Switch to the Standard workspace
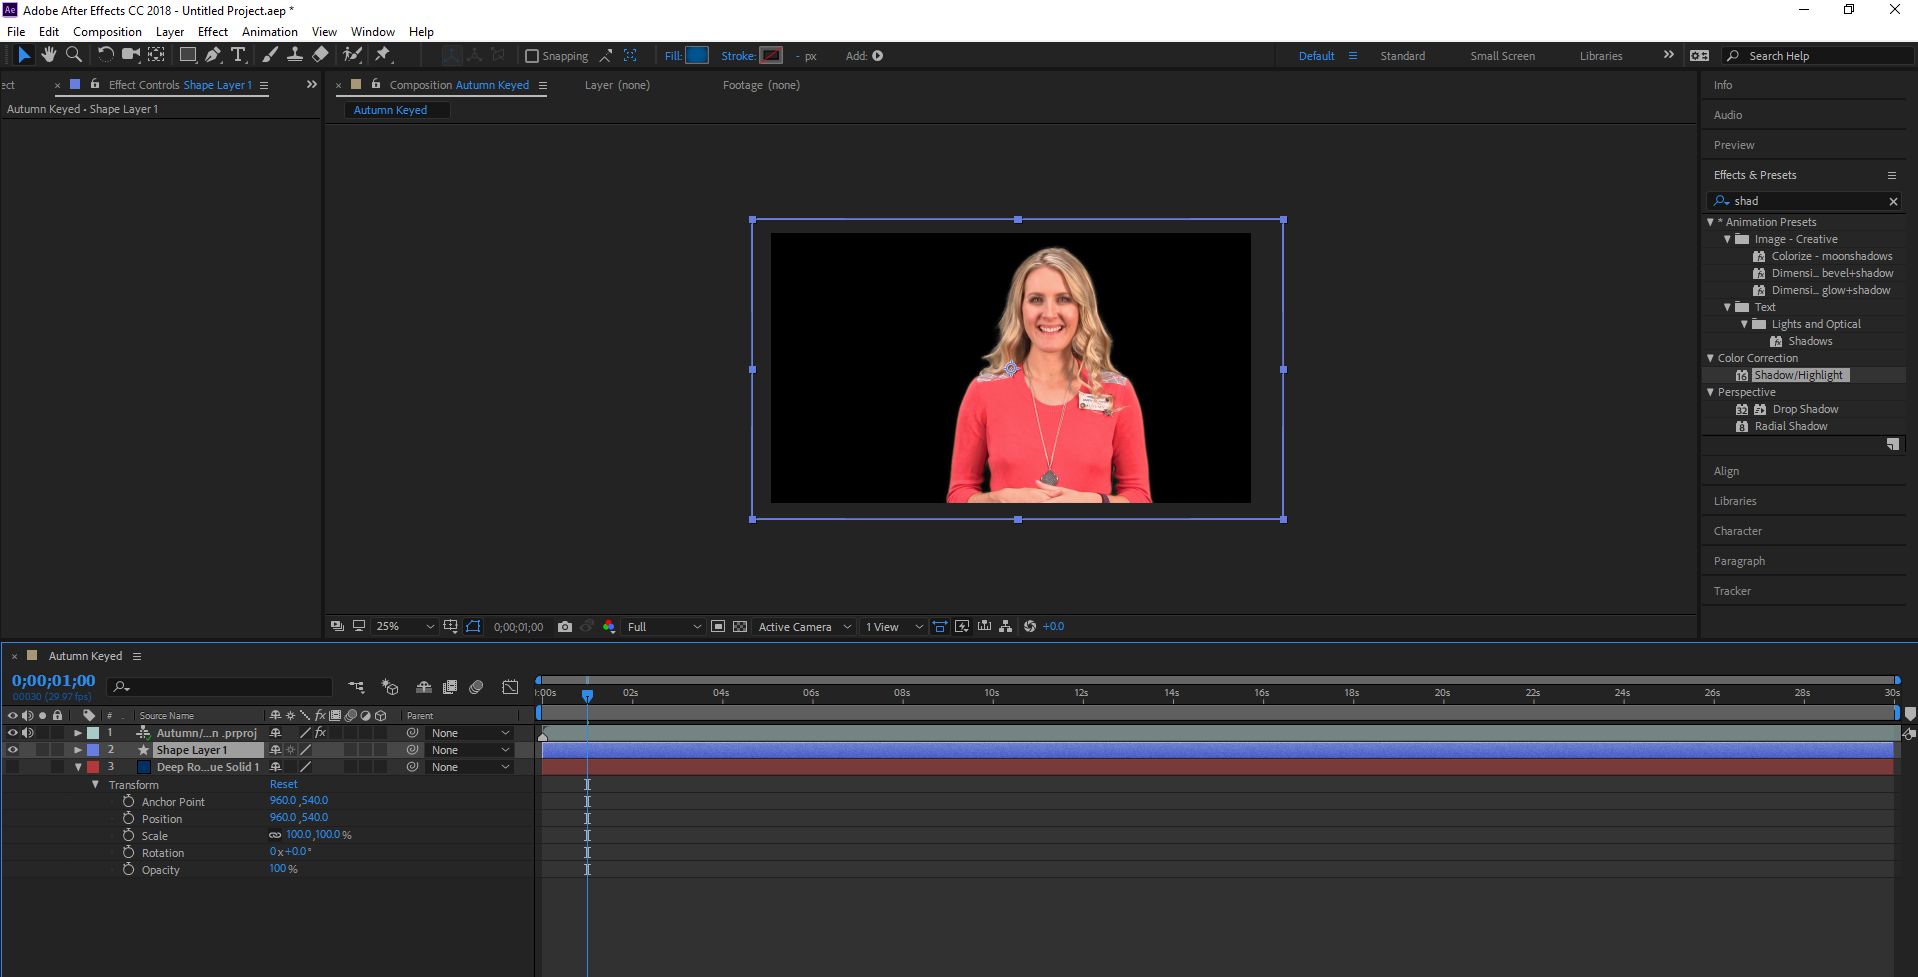 [1402, 56]
